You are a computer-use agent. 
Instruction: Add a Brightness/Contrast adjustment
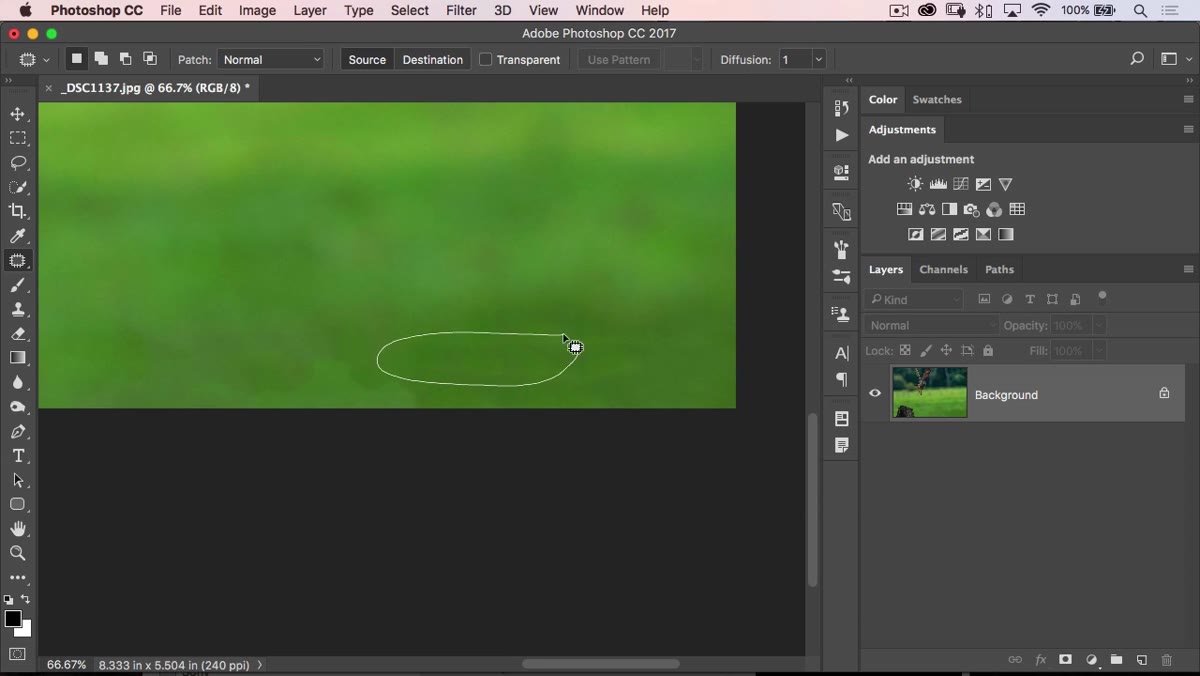click(915, 184)
